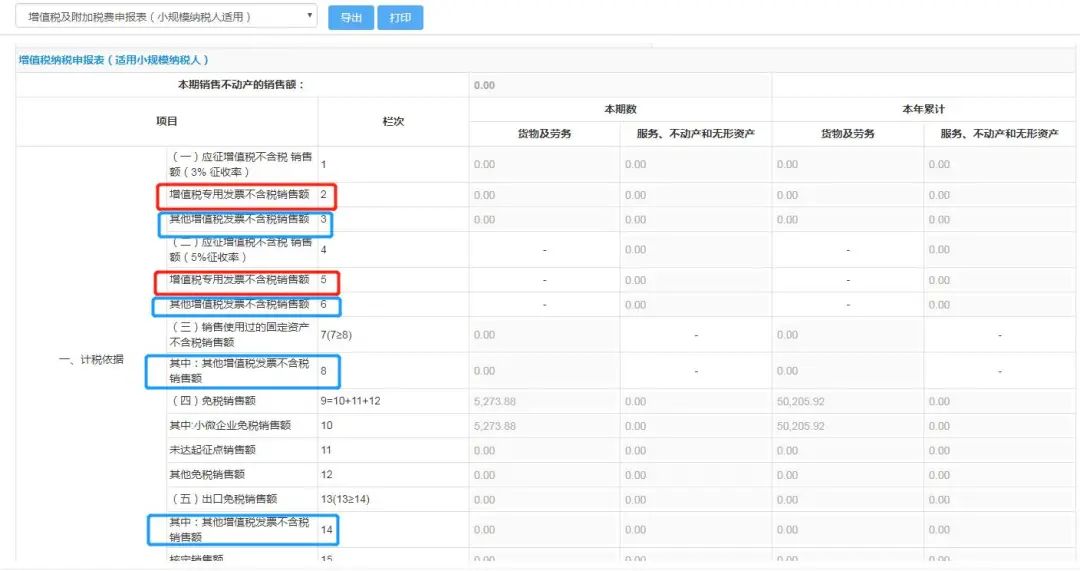1080x571 pixels.
Task: Select the 本年累计 header
Action: 924,109
